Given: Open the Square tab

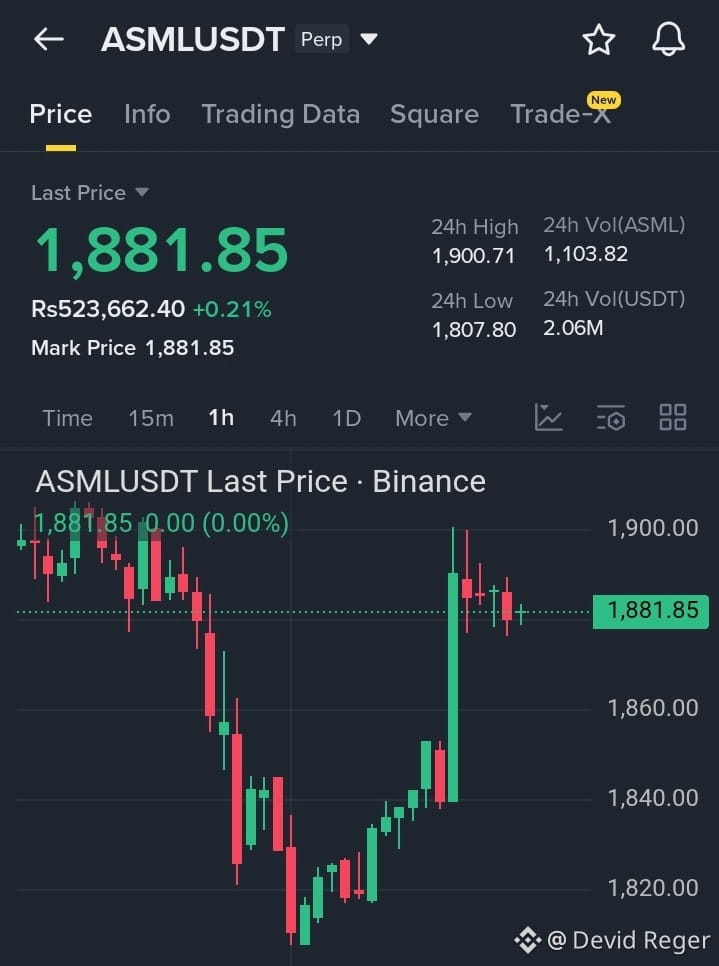Looking at the screenshot, I should 434,115.
